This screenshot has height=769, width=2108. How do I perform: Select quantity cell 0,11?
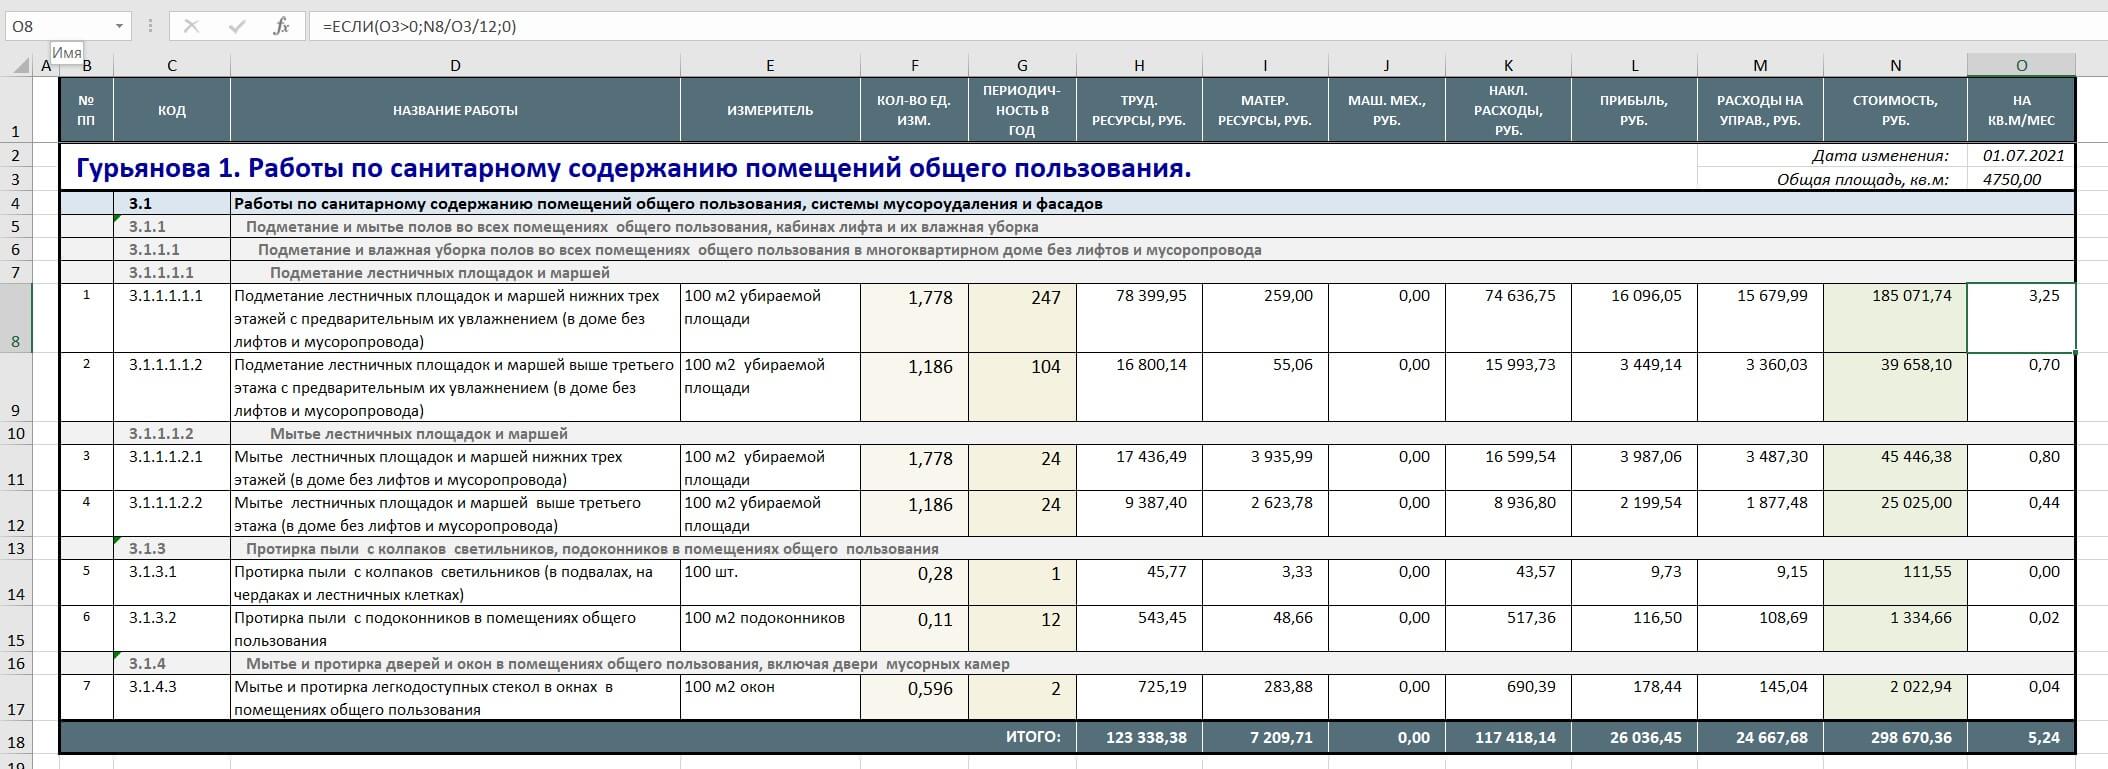click(x=914, y=629)
